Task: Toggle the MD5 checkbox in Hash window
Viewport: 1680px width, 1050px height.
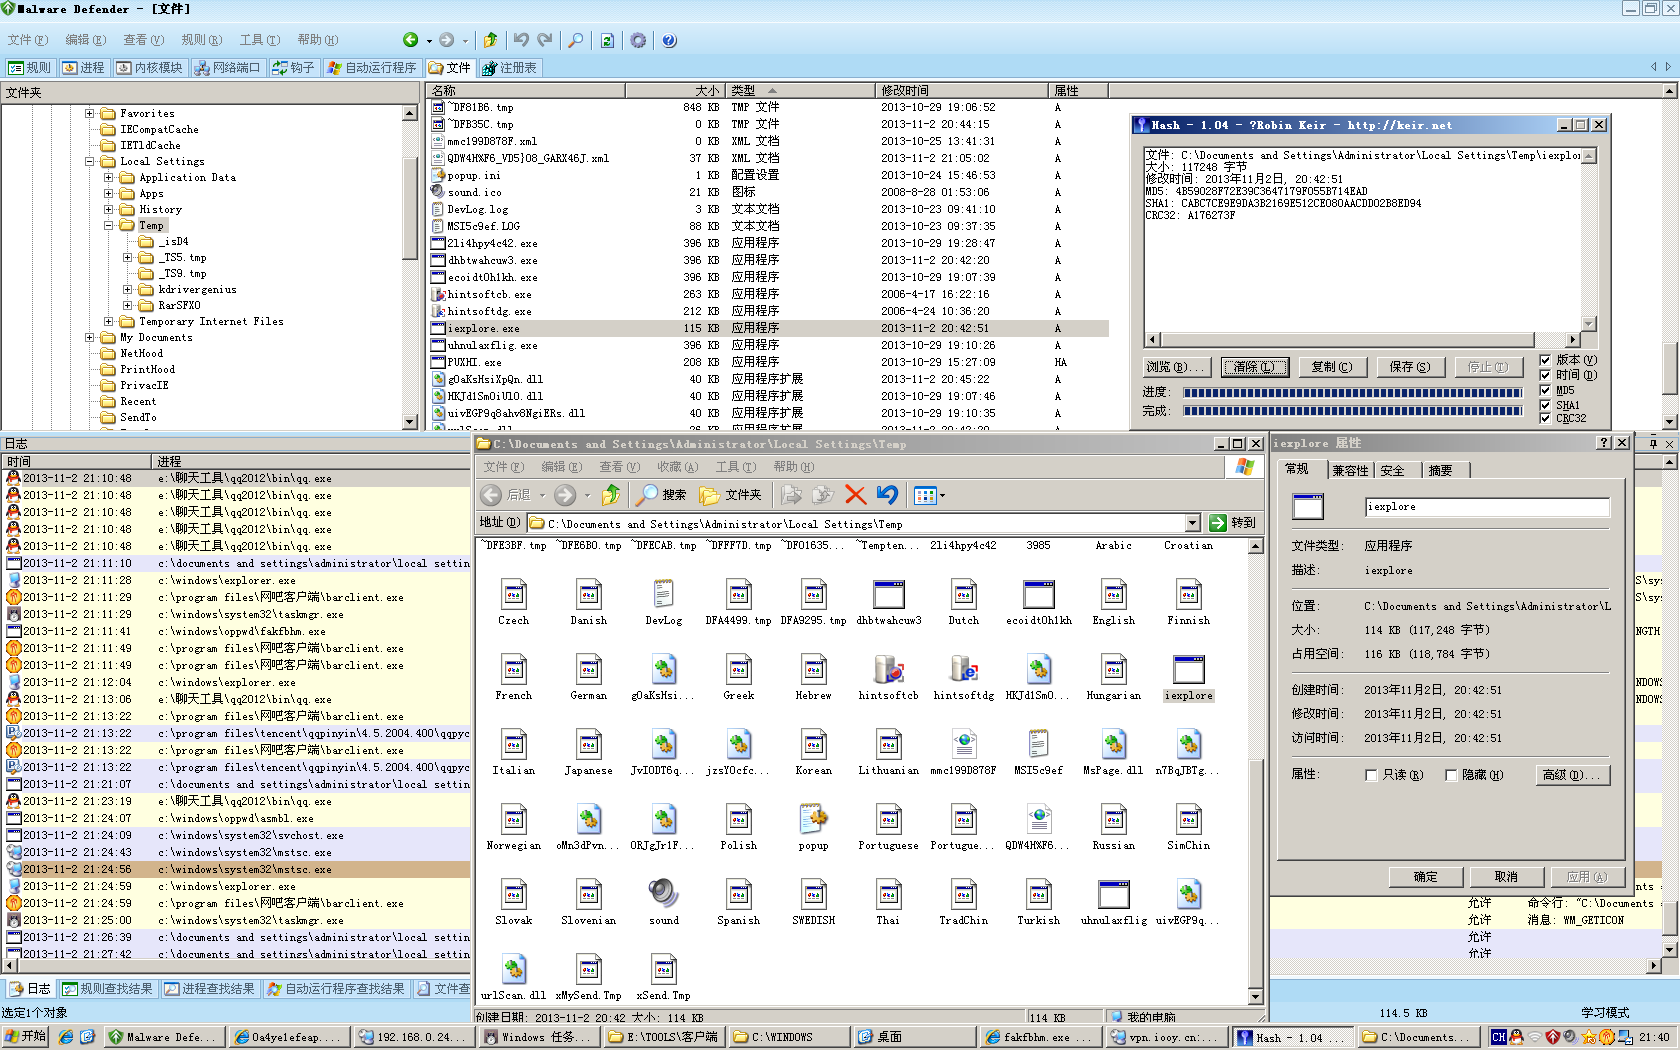Action: [1546, 390]
